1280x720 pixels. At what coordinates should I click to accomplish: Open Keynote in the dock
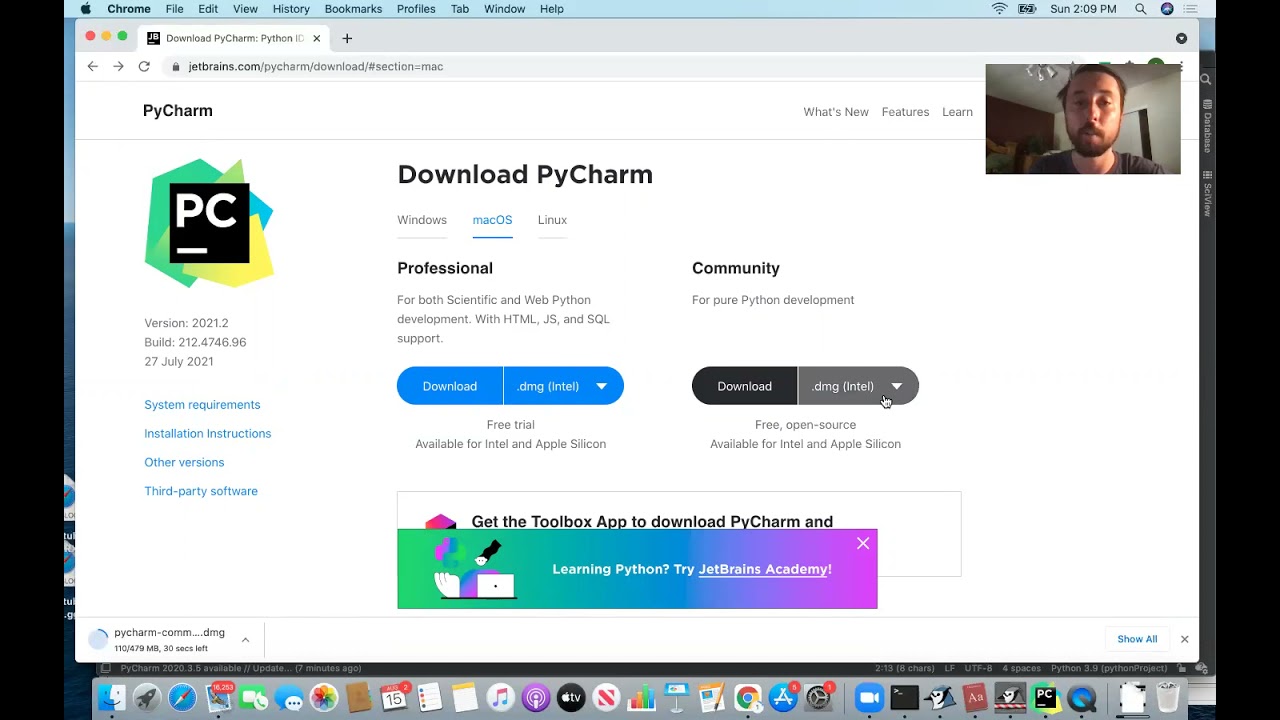(676, 697)
